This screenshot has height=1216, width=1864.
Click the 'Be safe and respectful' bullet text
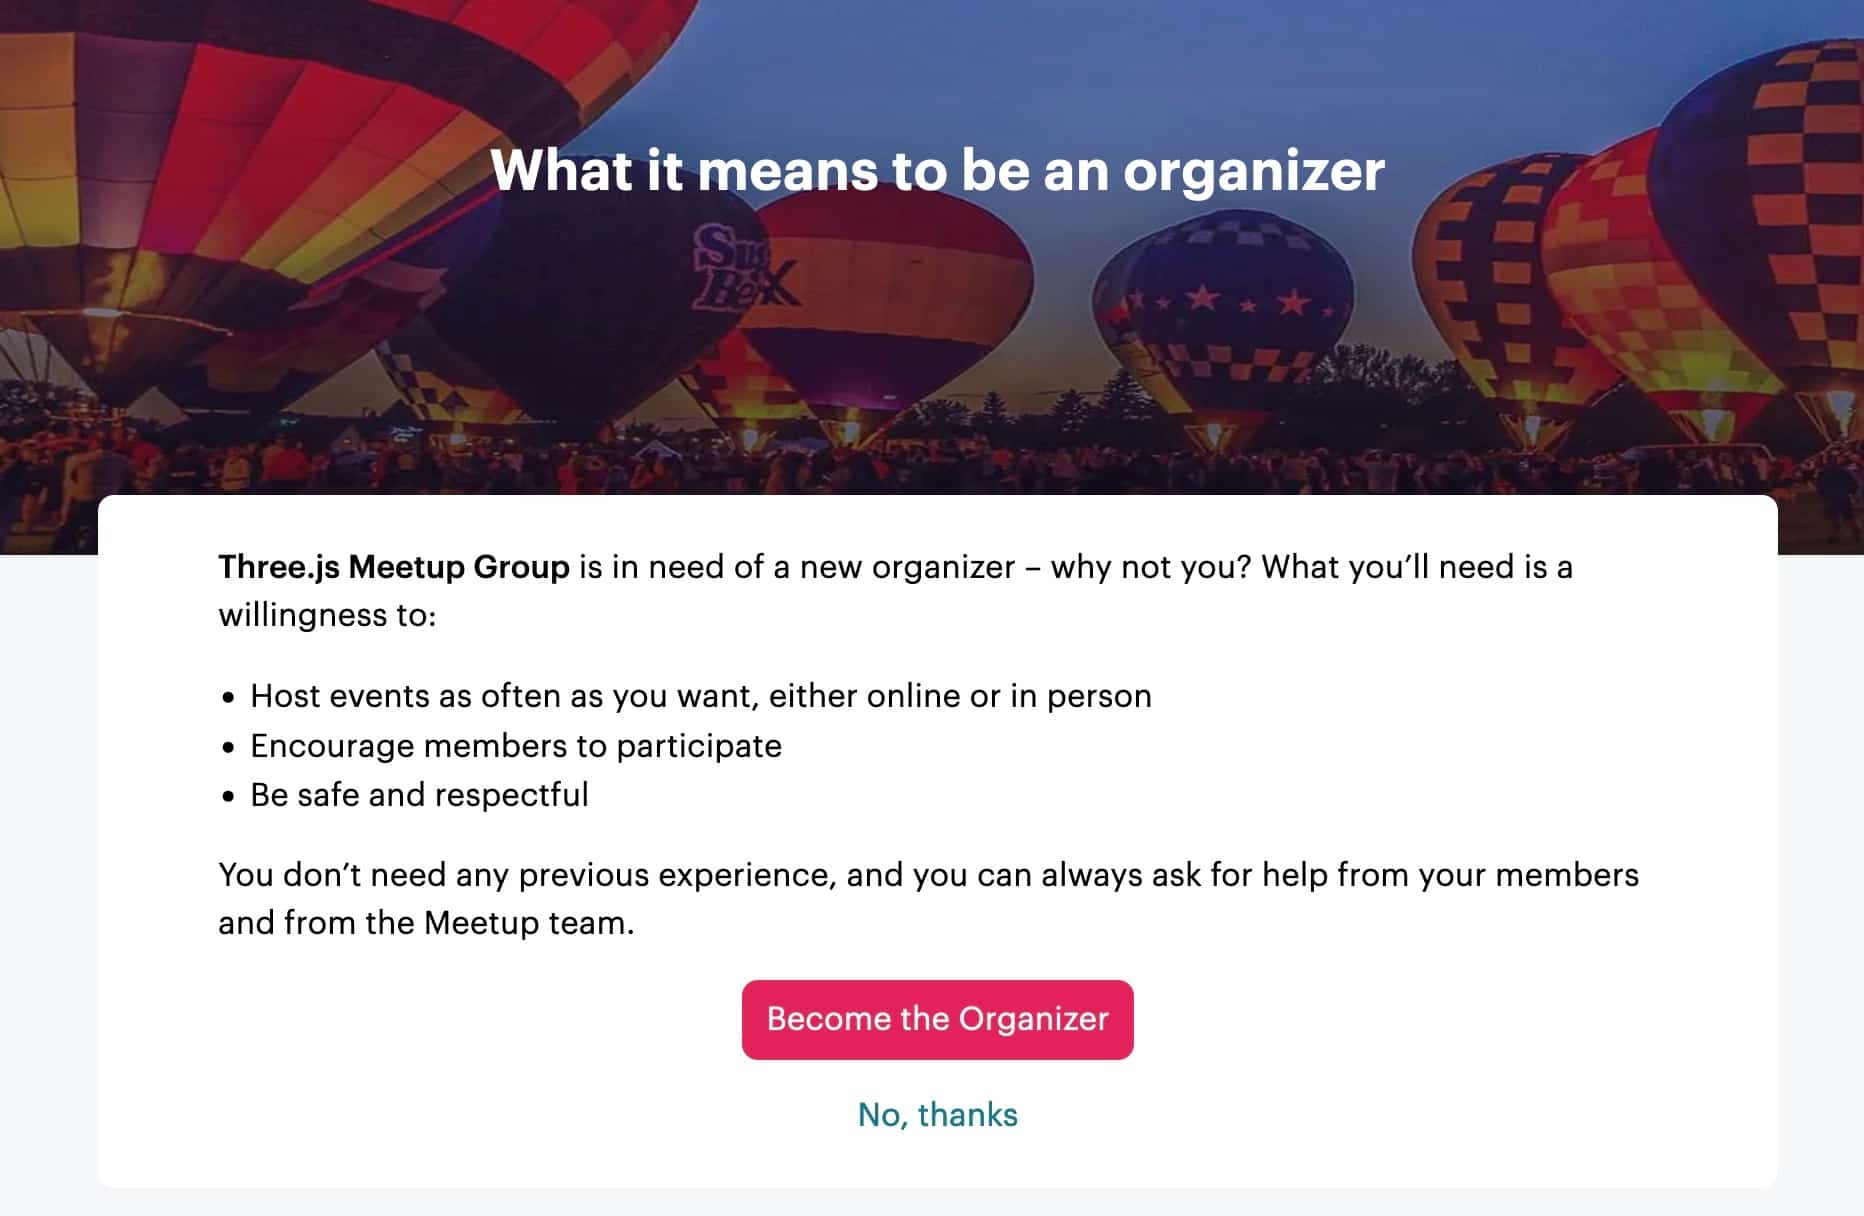click(x=419, y=795)
